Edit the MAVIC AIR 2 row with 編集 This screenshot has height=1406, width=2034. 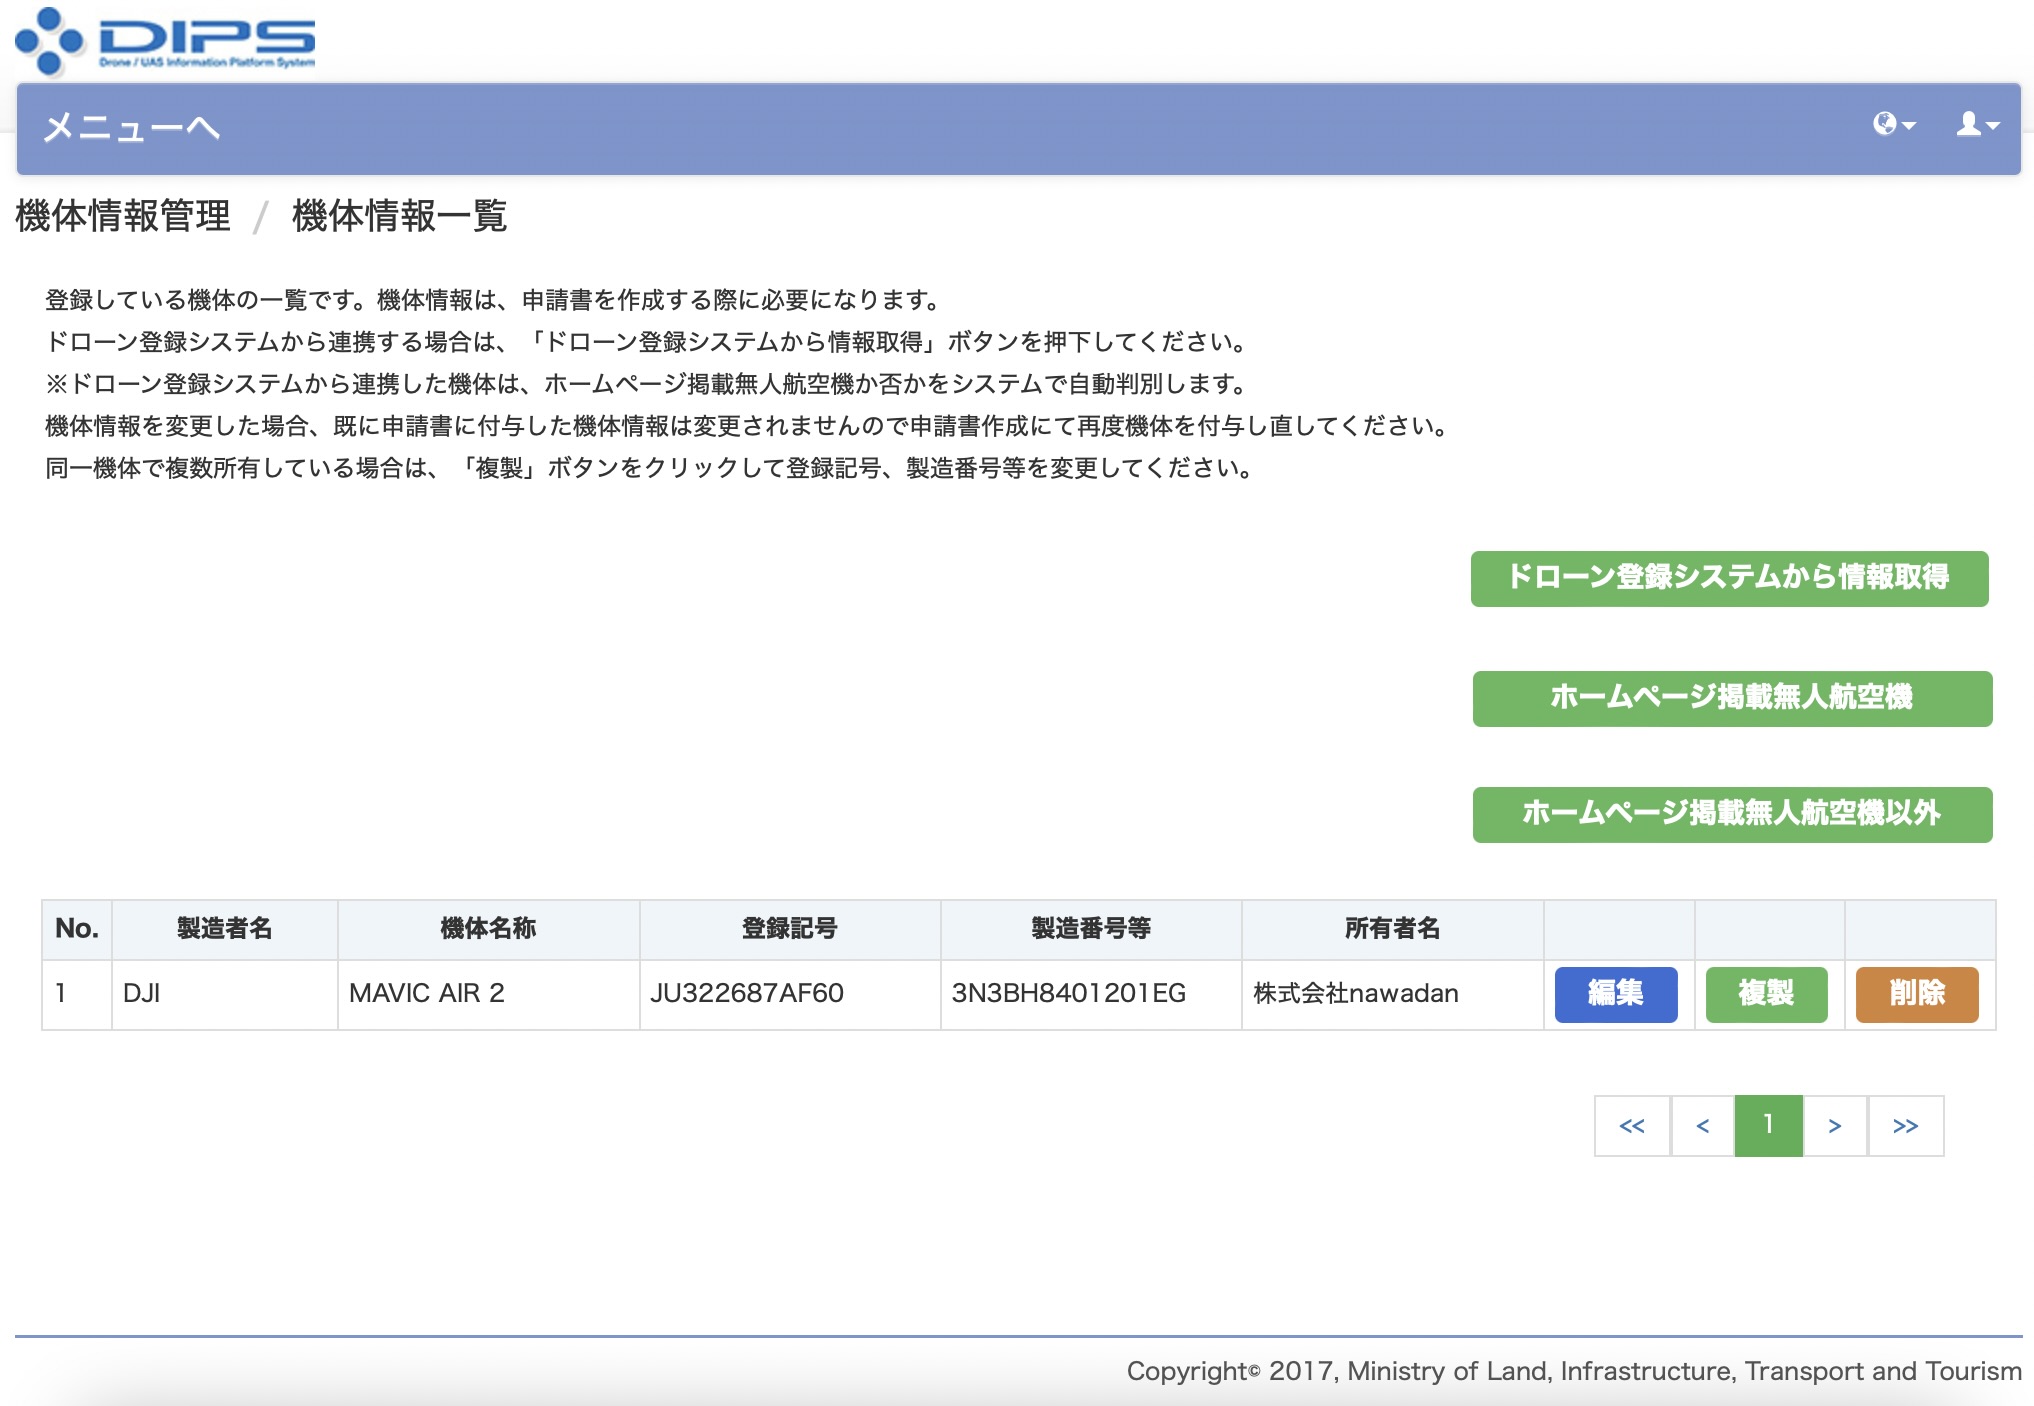[1616, 994]
